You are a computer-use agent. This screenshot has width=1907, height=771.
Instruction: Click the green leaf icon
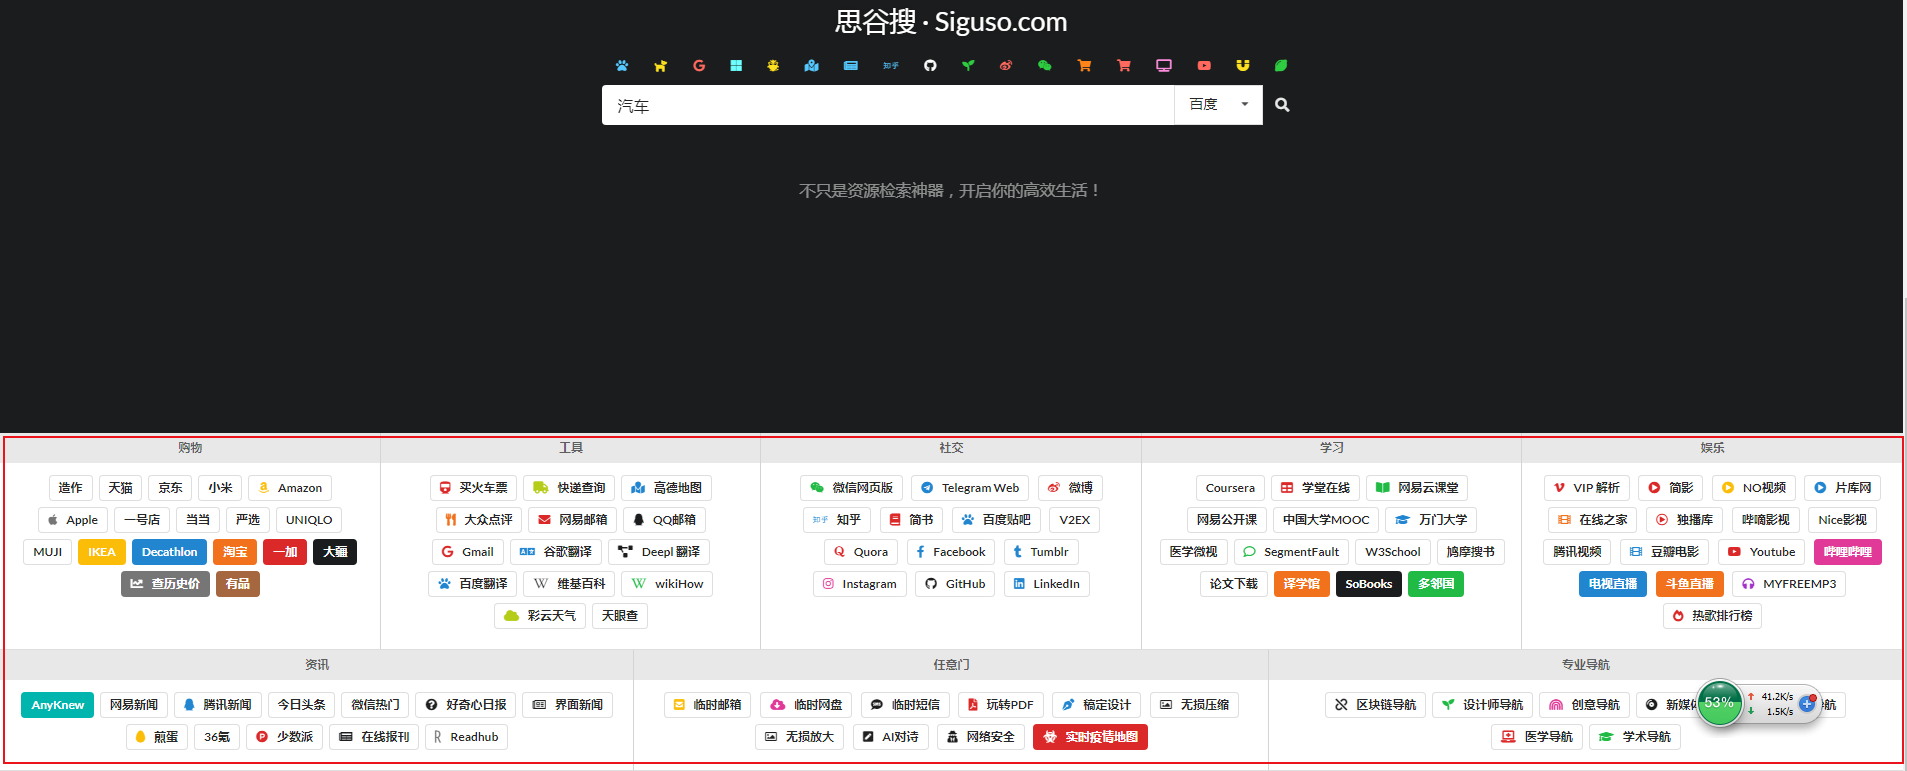click(1281, 66)
